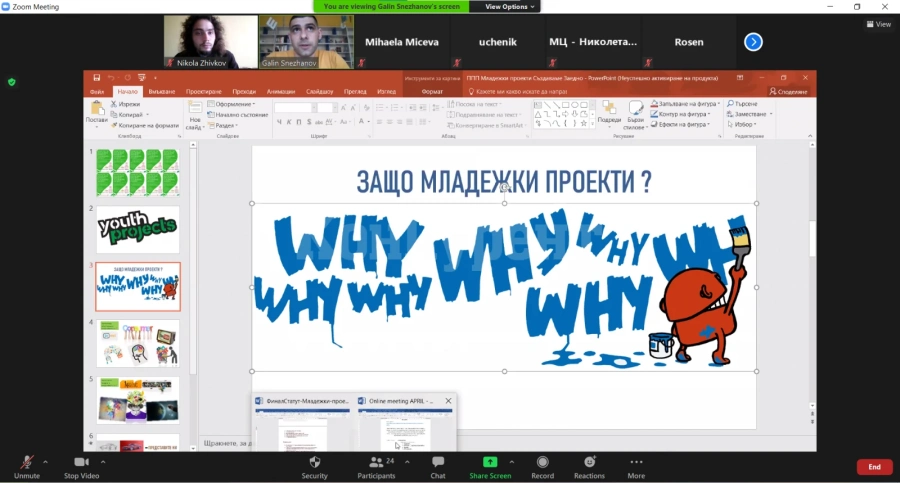Viewport: 900px width, 483px height.
Task: Toggle center text alignment button
Action: click(389, 122)
